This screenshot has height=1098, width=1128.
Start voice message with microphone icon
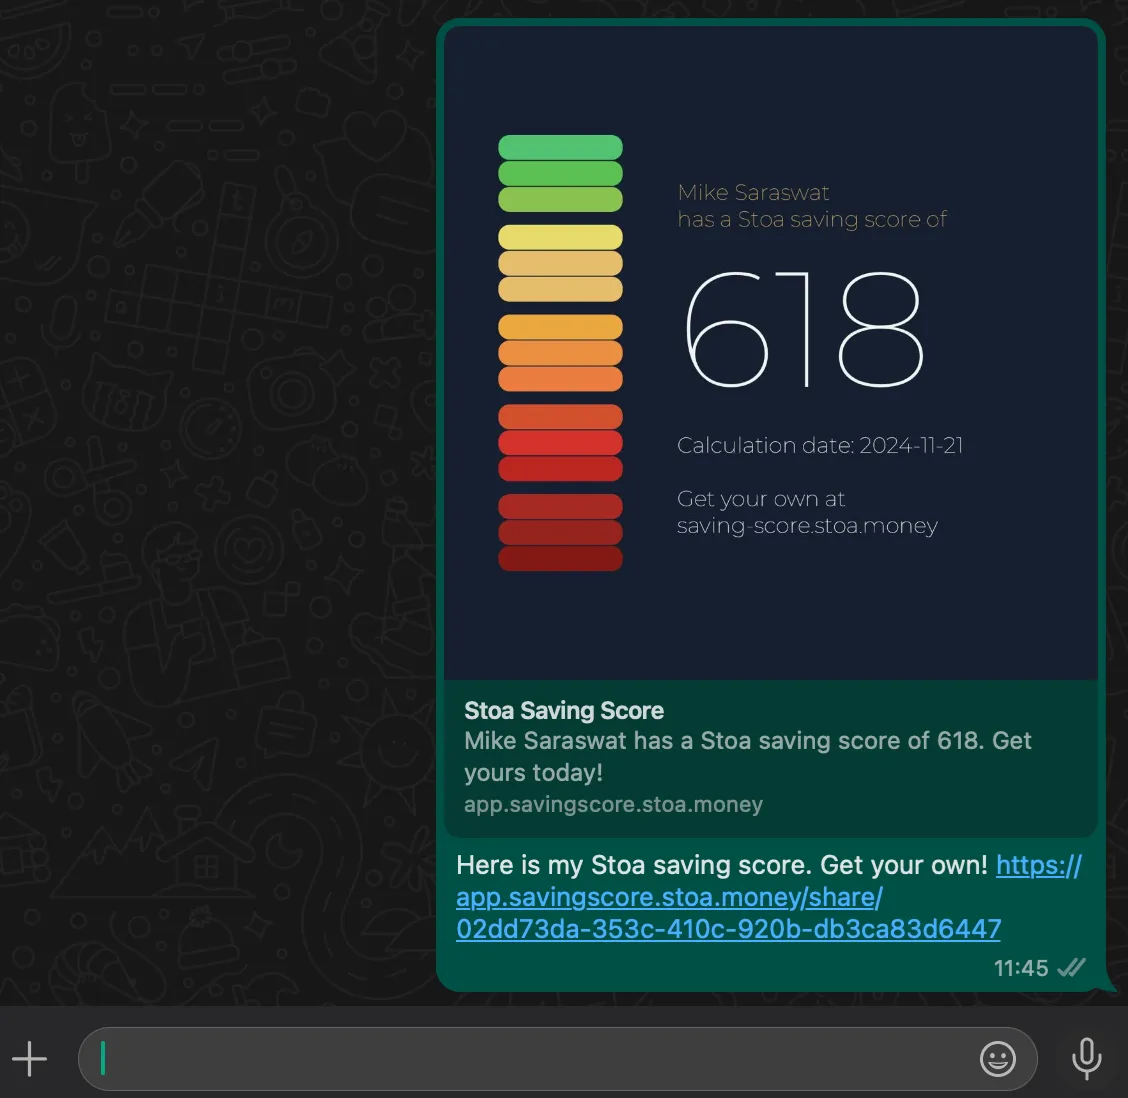(x=1086, y=1058)
